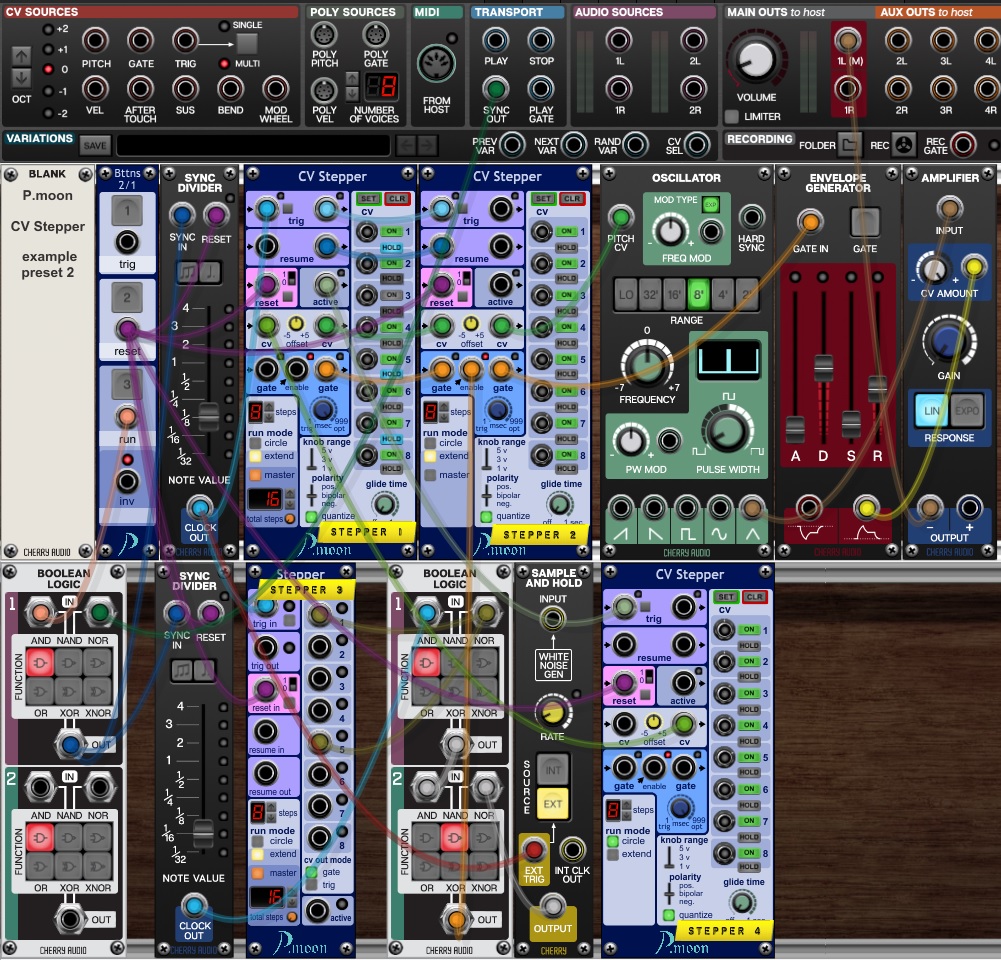Click the Transport PLAY jack

coord(496,41)
